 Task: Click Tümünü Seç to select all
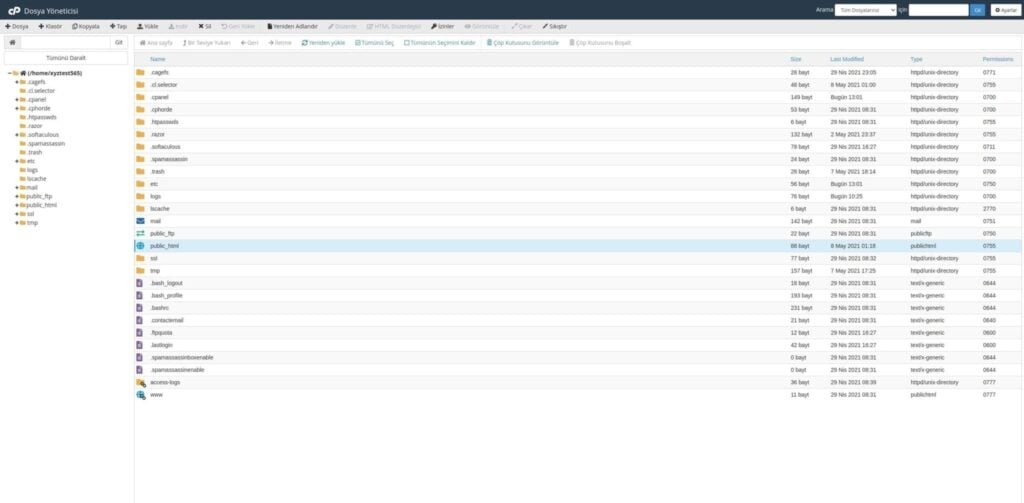click(375, 43)
